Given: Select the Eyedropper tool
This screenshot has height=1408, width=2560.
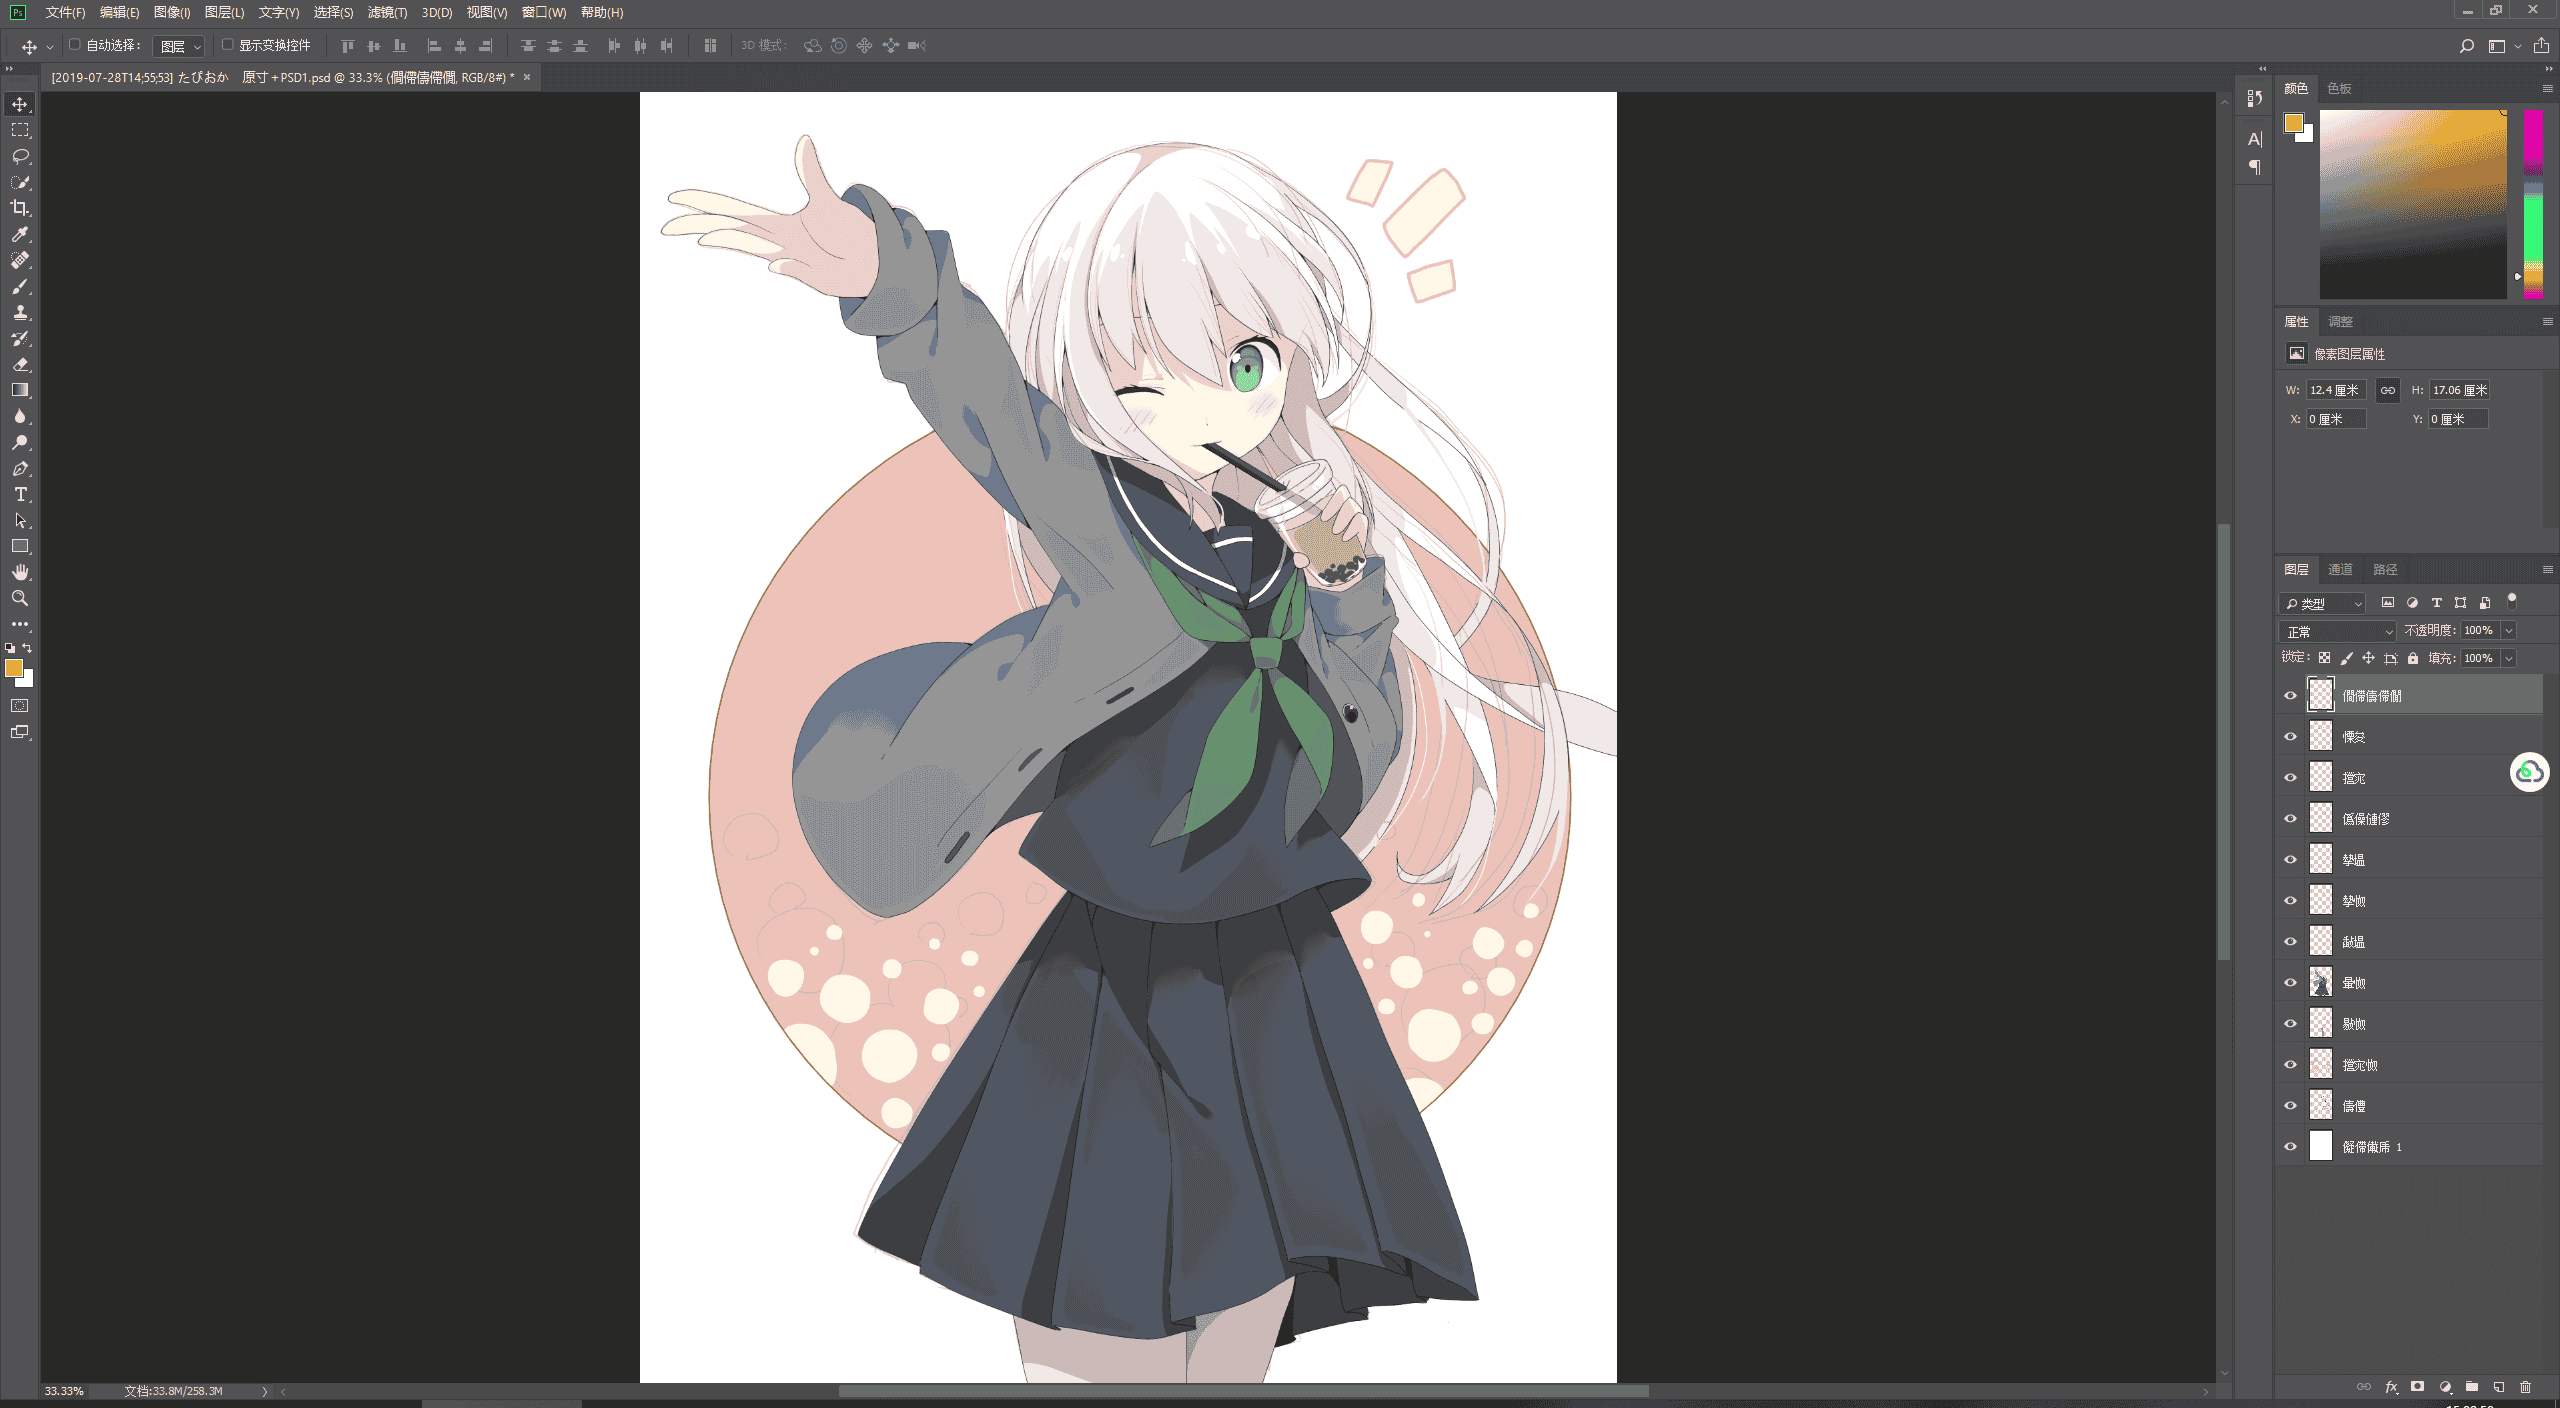Looking at the screenshot, I should [x=20, y=234].
